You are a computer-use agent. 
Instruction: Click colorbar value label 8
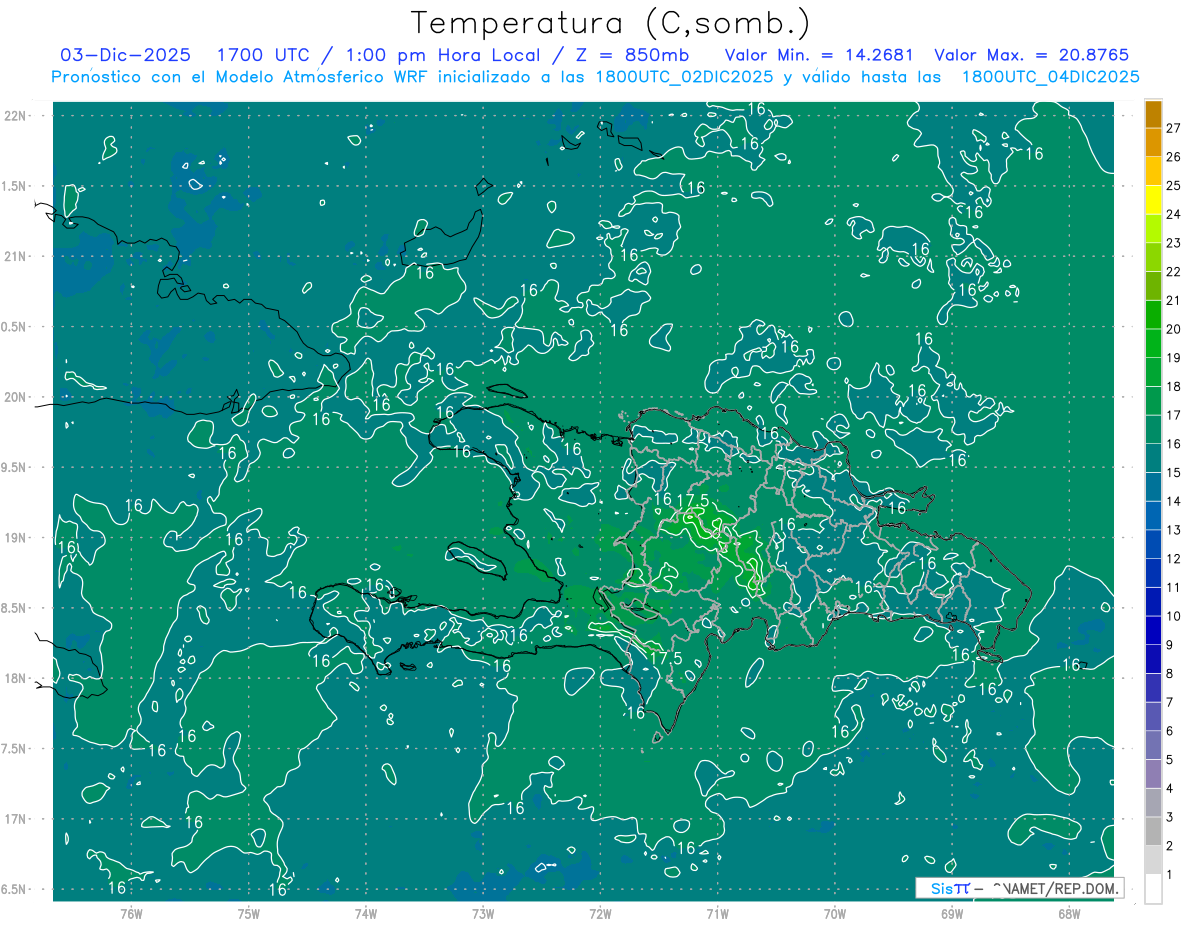(1170, 674)
